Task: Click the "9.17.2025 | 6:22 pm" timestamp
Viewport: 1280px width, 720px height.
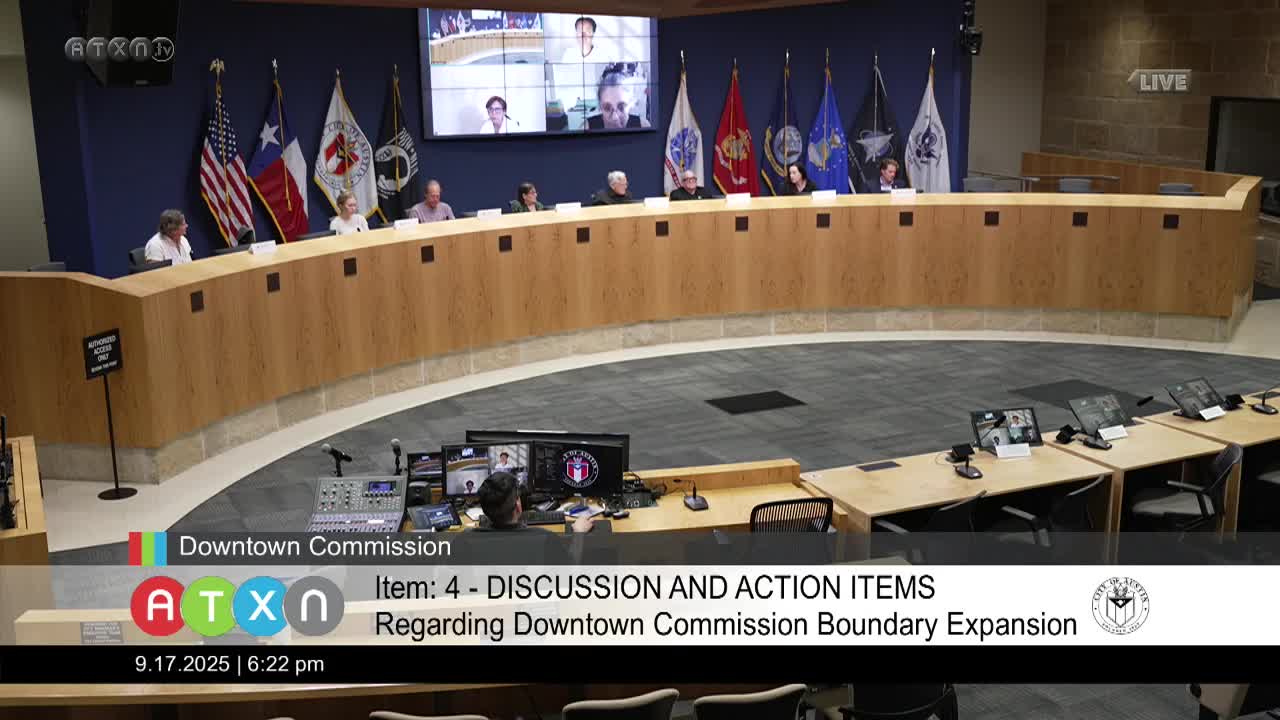Action: (x=230, y=664)
